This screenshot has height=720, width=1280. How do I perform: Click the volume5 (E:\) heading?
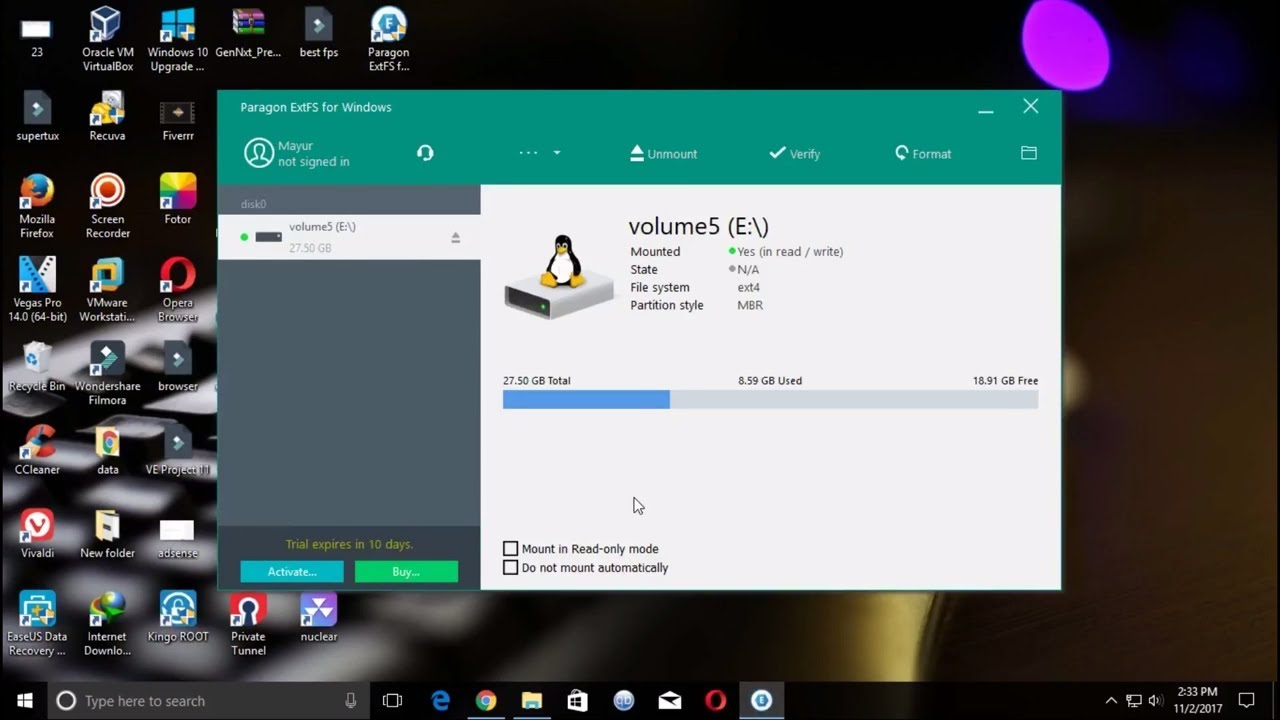pyautogui.click(x=699, y=227)
